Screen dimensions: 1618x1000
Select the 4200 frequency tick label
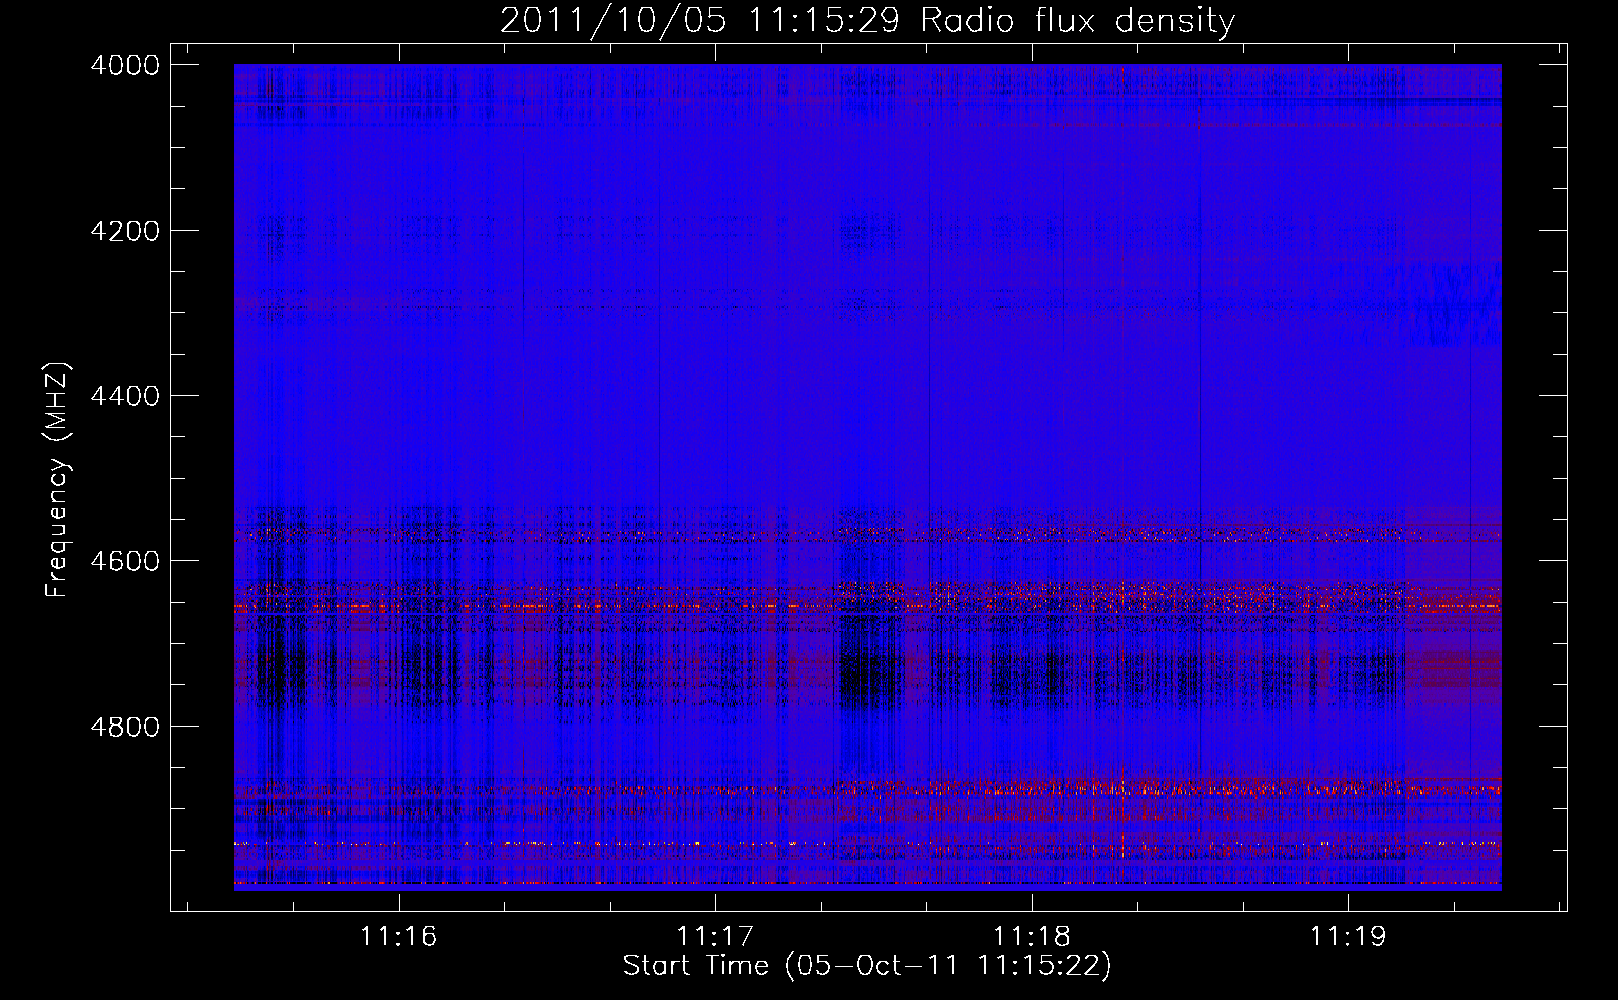125,231
